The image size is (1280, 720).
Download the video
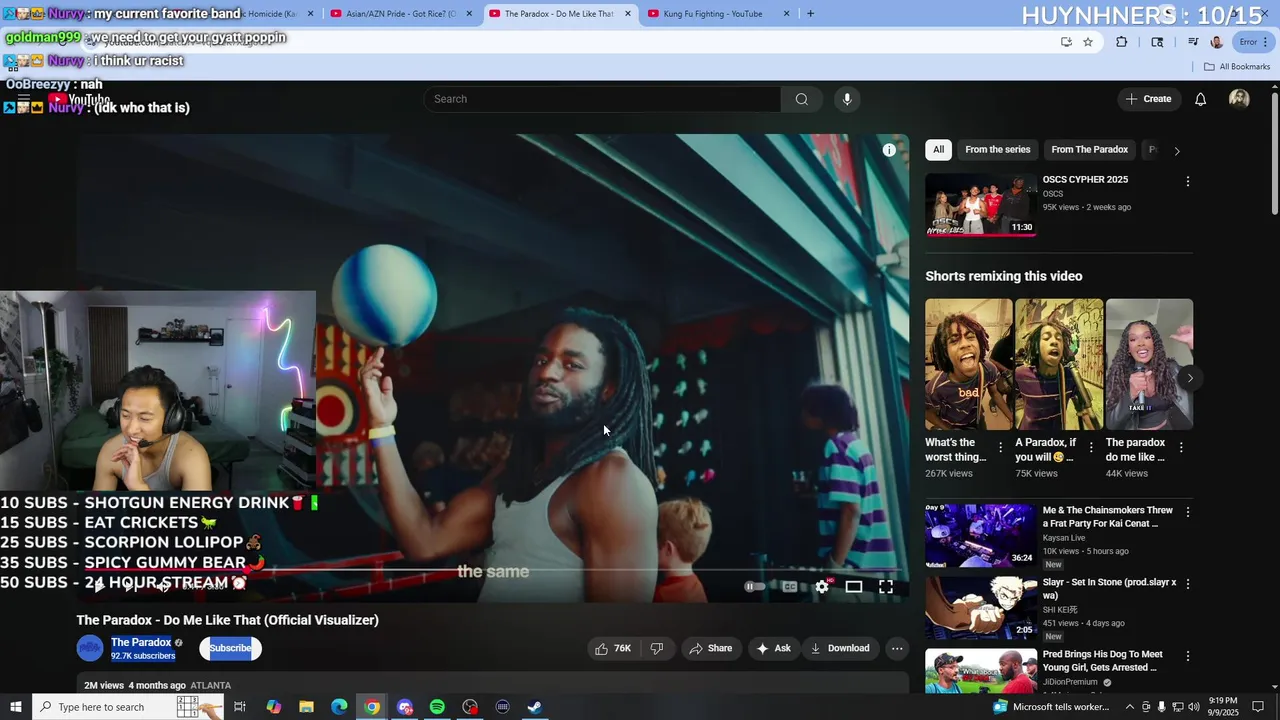840,648
